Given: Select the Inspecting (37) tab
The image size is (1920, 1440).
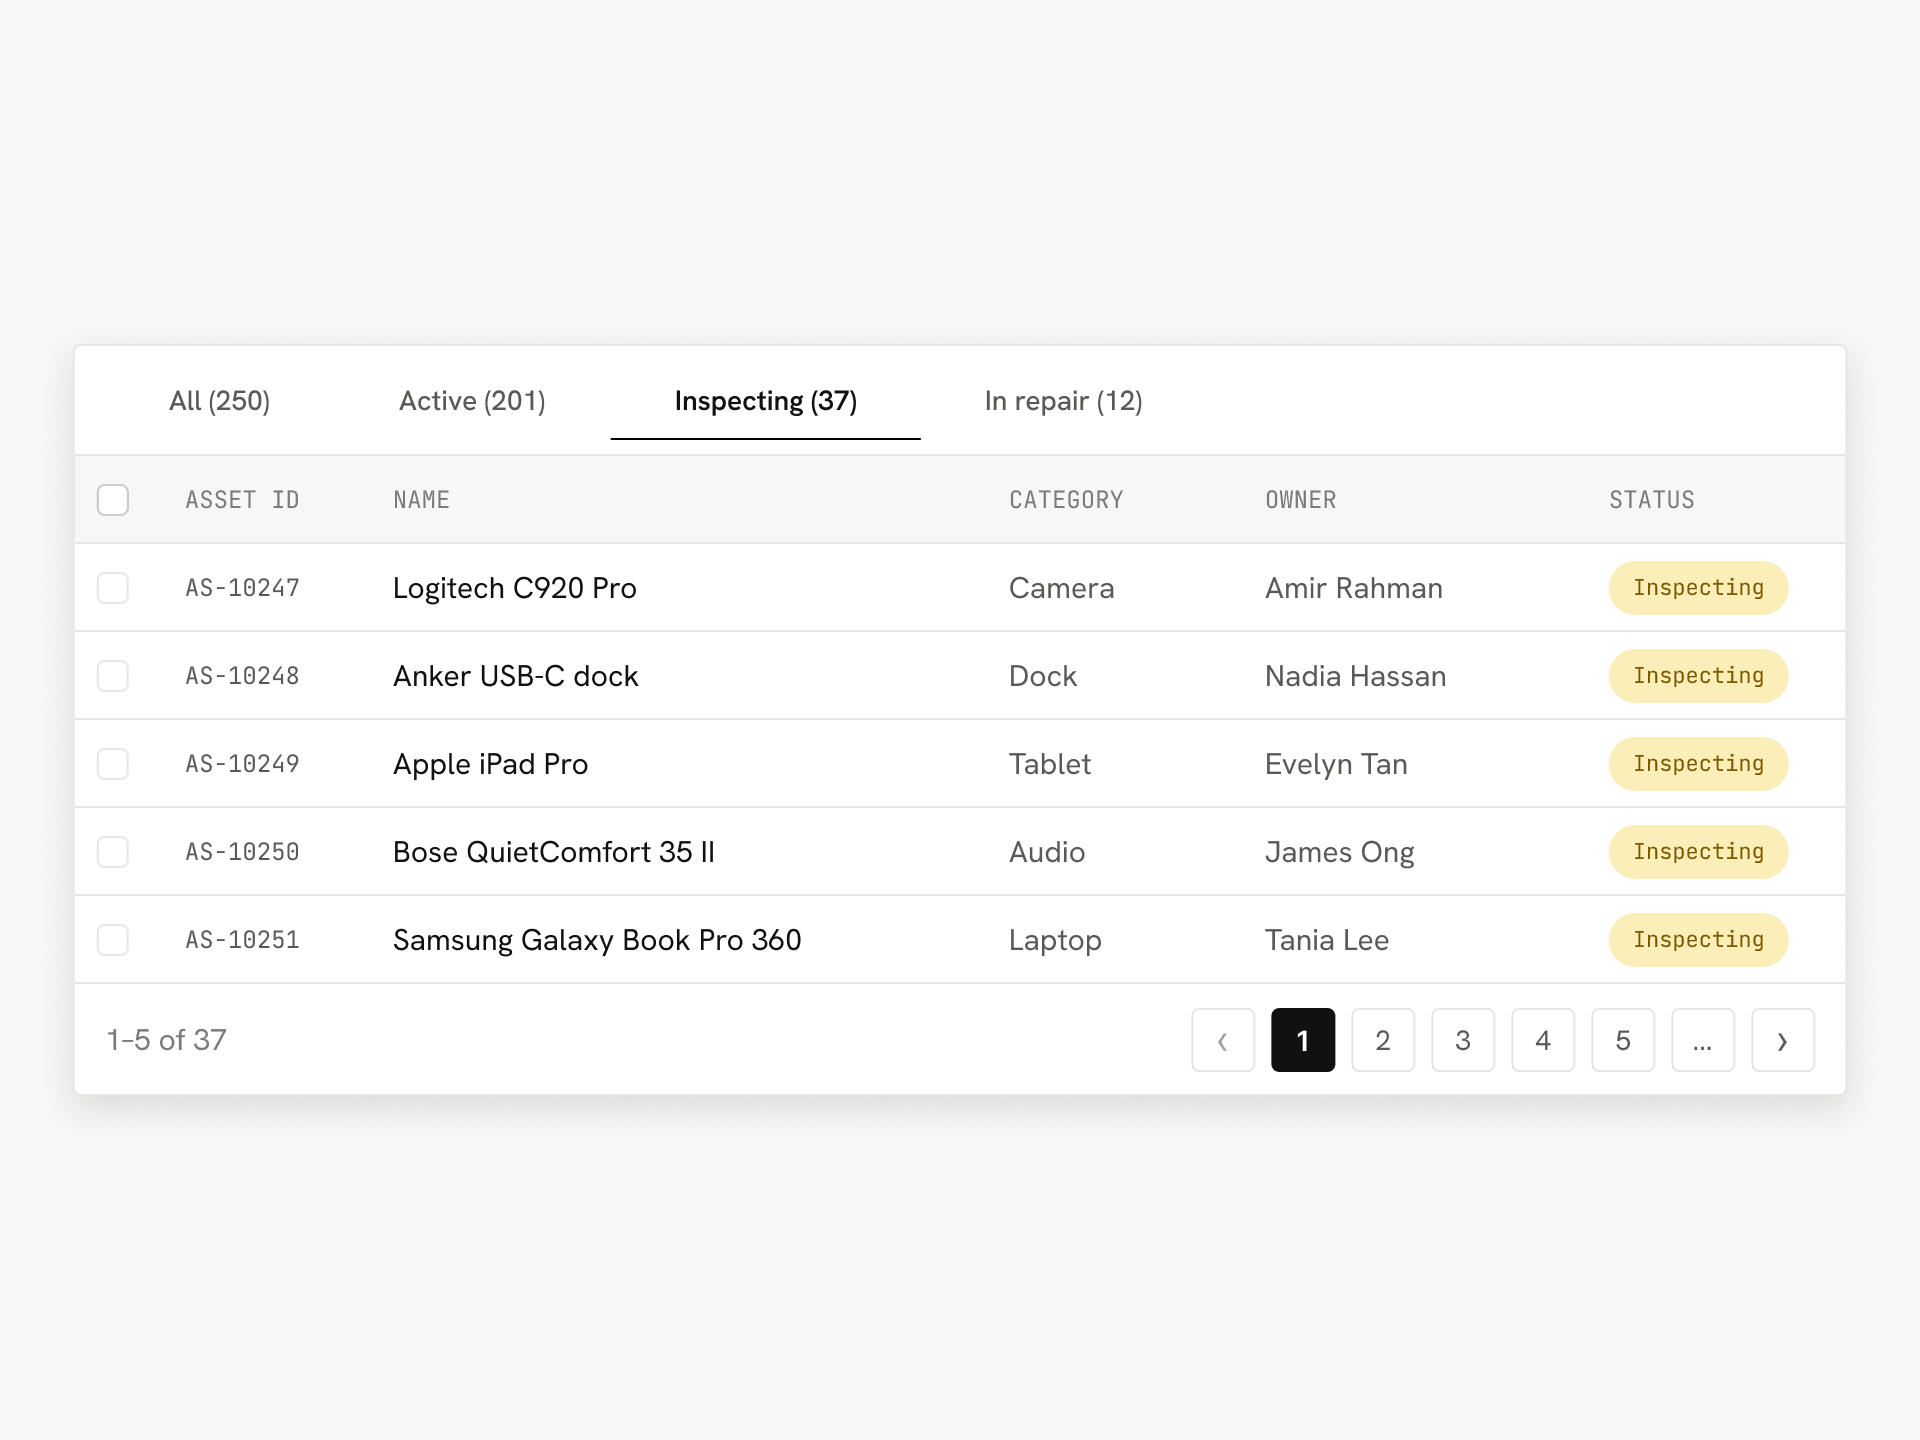Looking at the screenshot, I should coord(766,401).
